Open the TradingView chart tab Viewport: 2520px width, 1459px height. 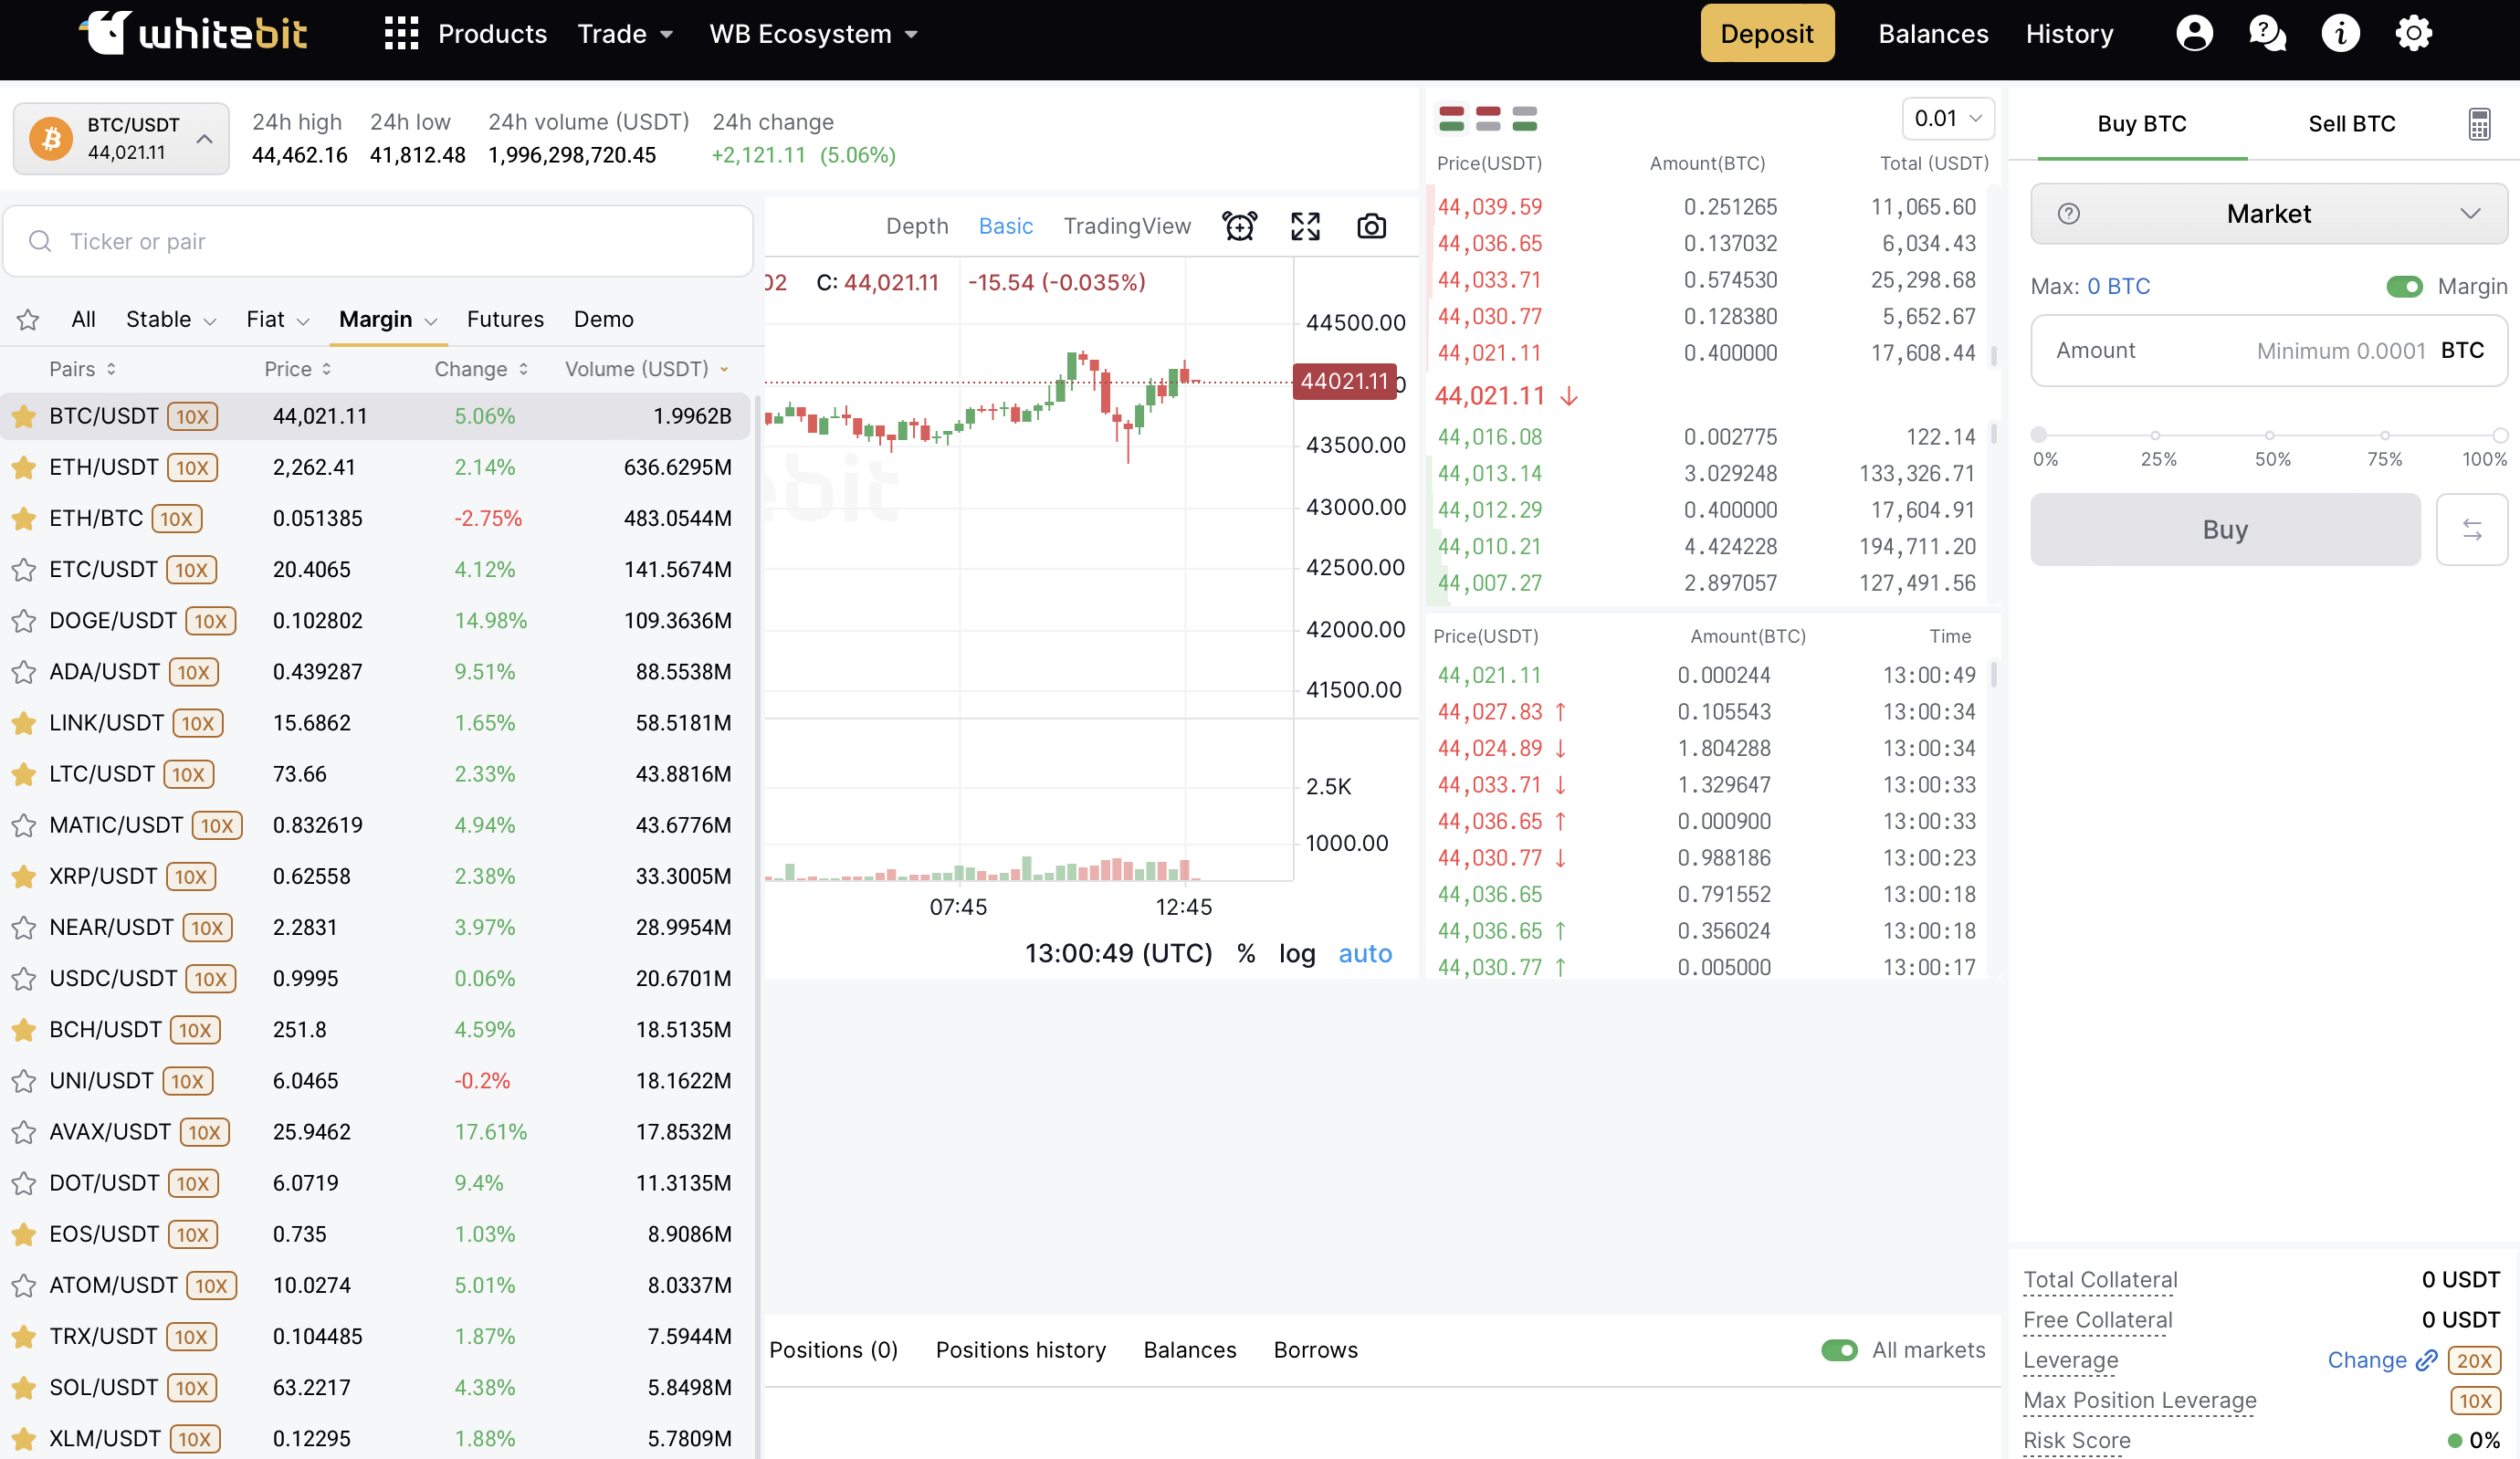1127,226
